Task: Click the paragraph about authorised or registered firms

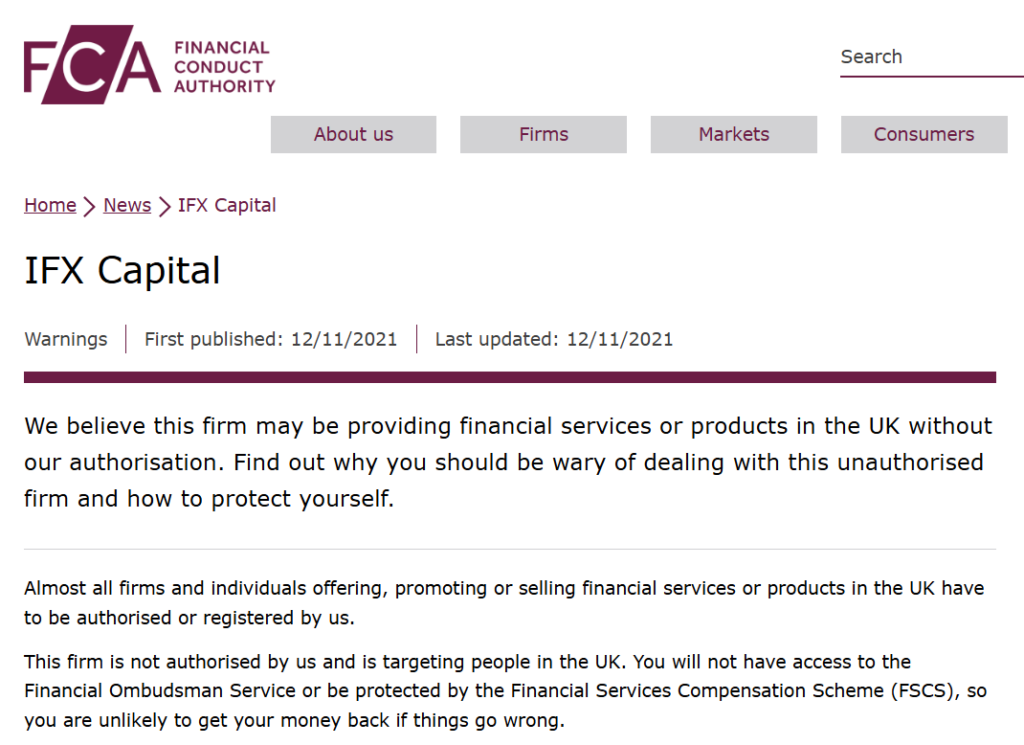Action: [504, 603]
